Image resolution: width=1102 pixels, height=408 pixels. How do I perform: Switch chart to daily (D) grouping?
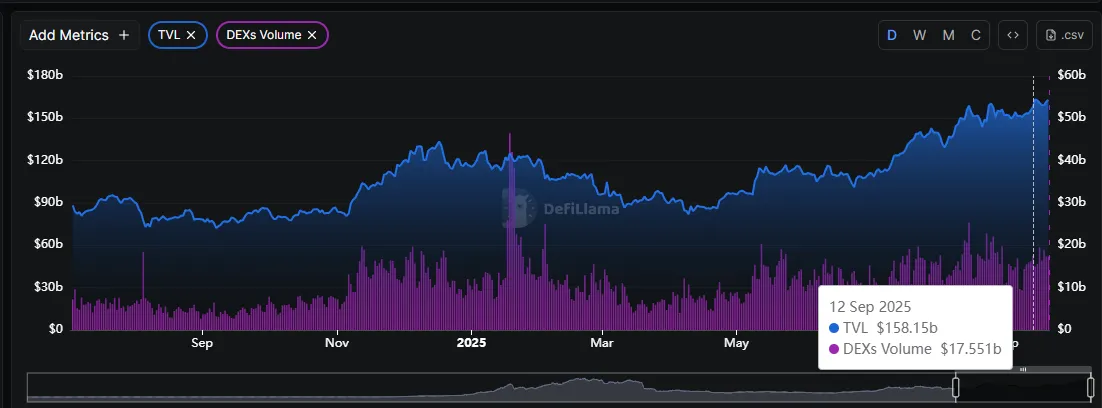coord(891,35)
